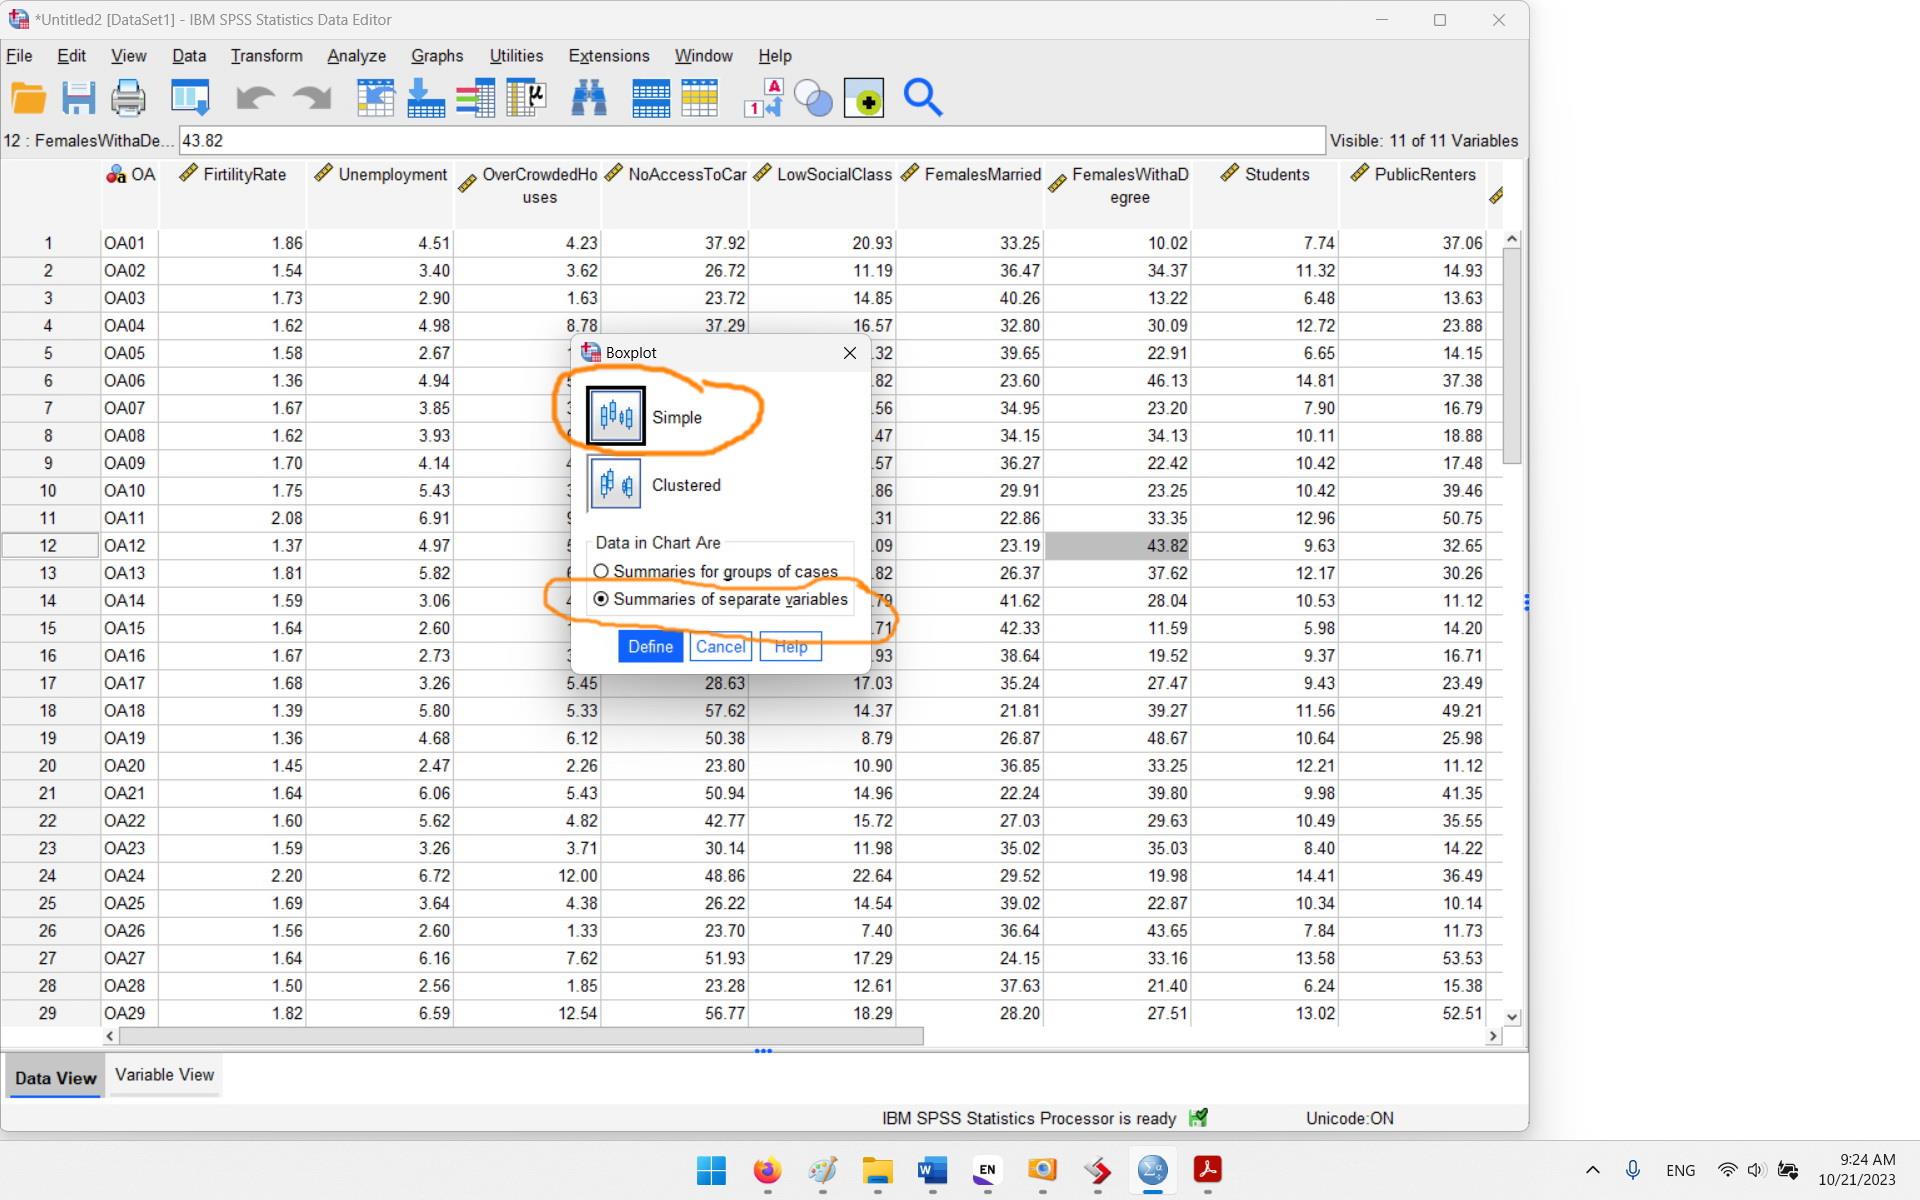The image size is (1920, 1200).
Task: Open the Recall recently used dialogs icon
Action: [190, 98]
